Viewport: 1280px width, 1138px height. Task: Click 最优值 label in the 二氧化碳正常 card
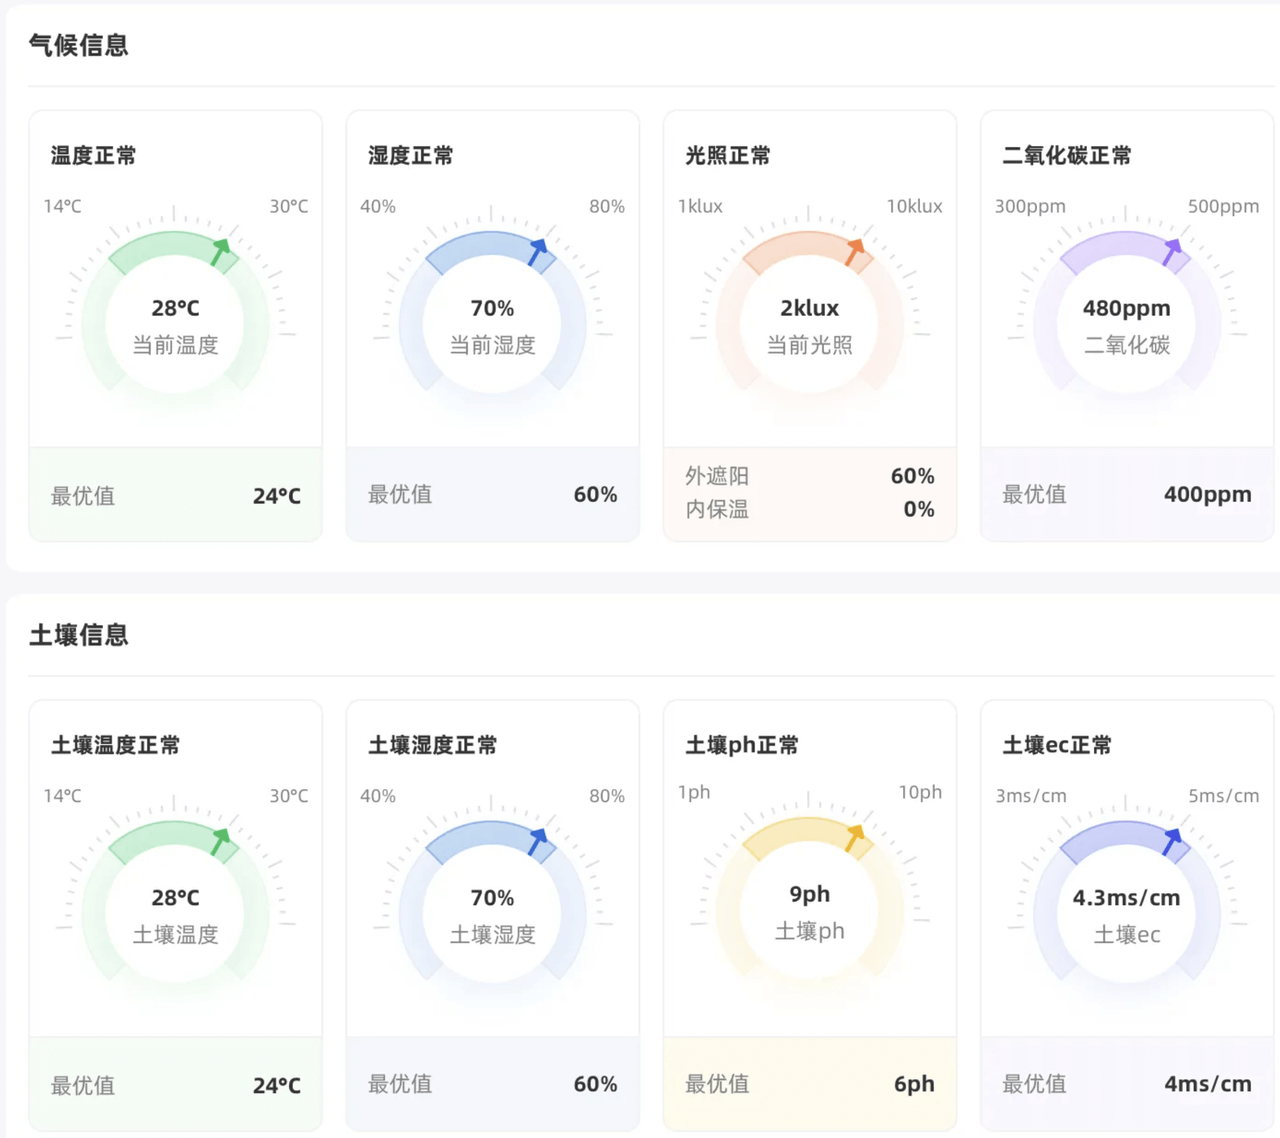click(1034, 494)
